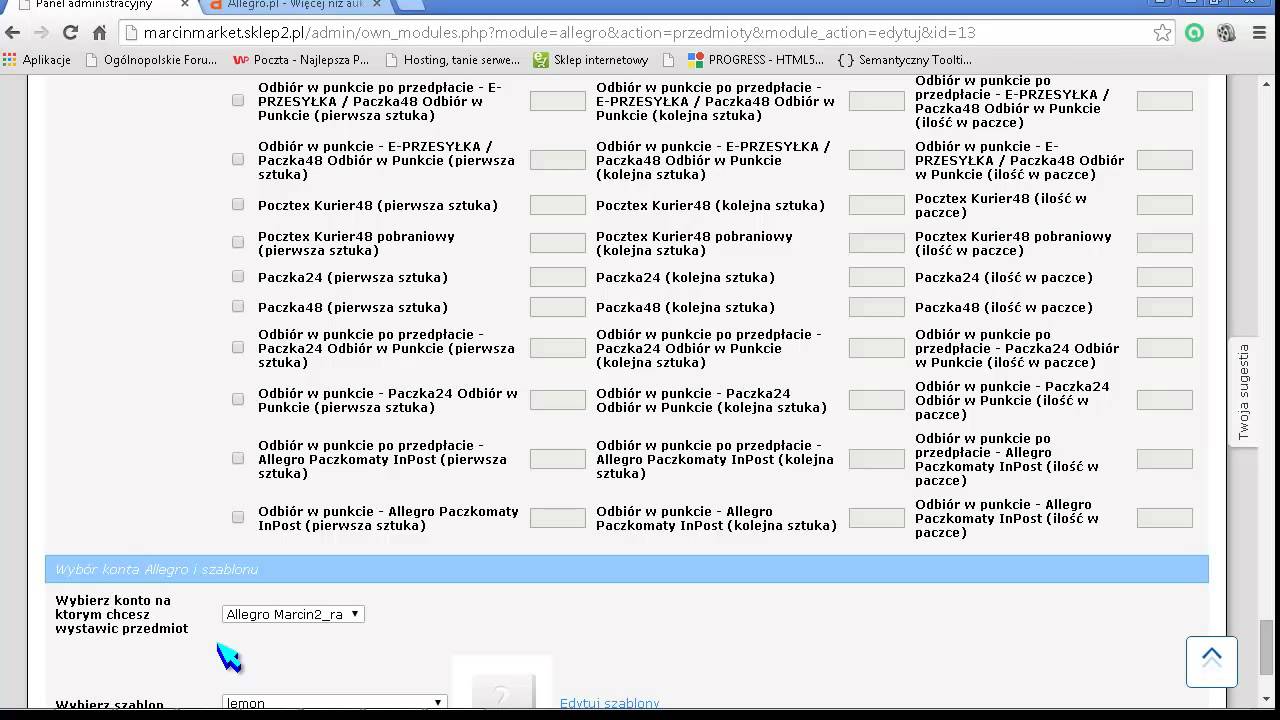The width and height of the screenshot is (1280, 720).
Task: Open the green circular extension icon
Action: coord(1195,33)
